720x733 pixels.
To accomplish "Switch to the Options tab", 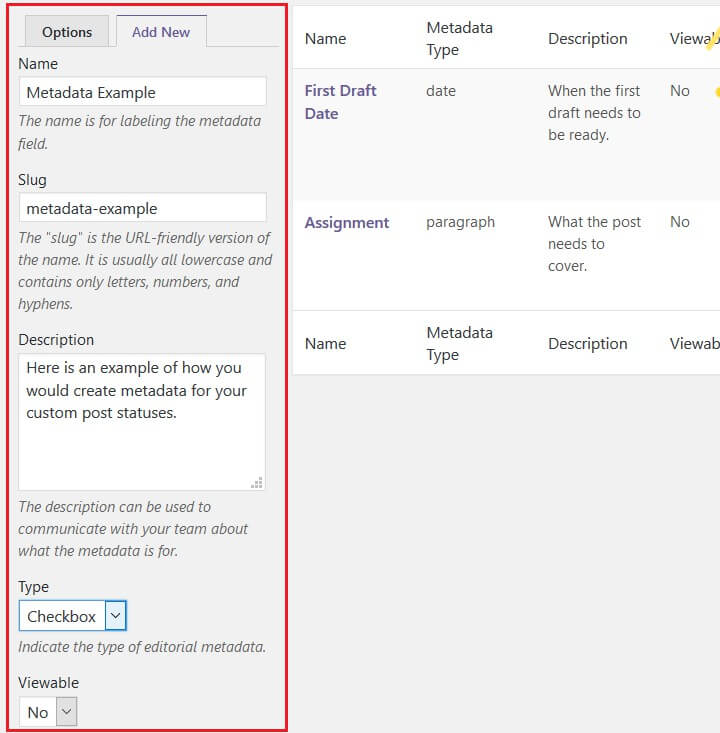I will (x=67, y=32).
